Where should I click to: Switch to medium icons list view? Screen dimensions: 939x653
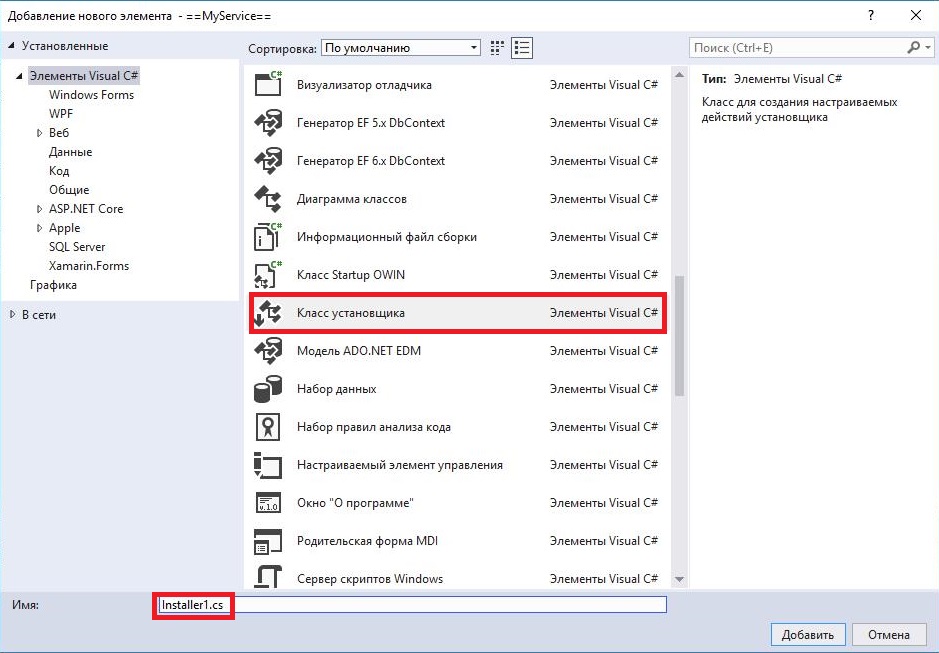tap(522, 48)
